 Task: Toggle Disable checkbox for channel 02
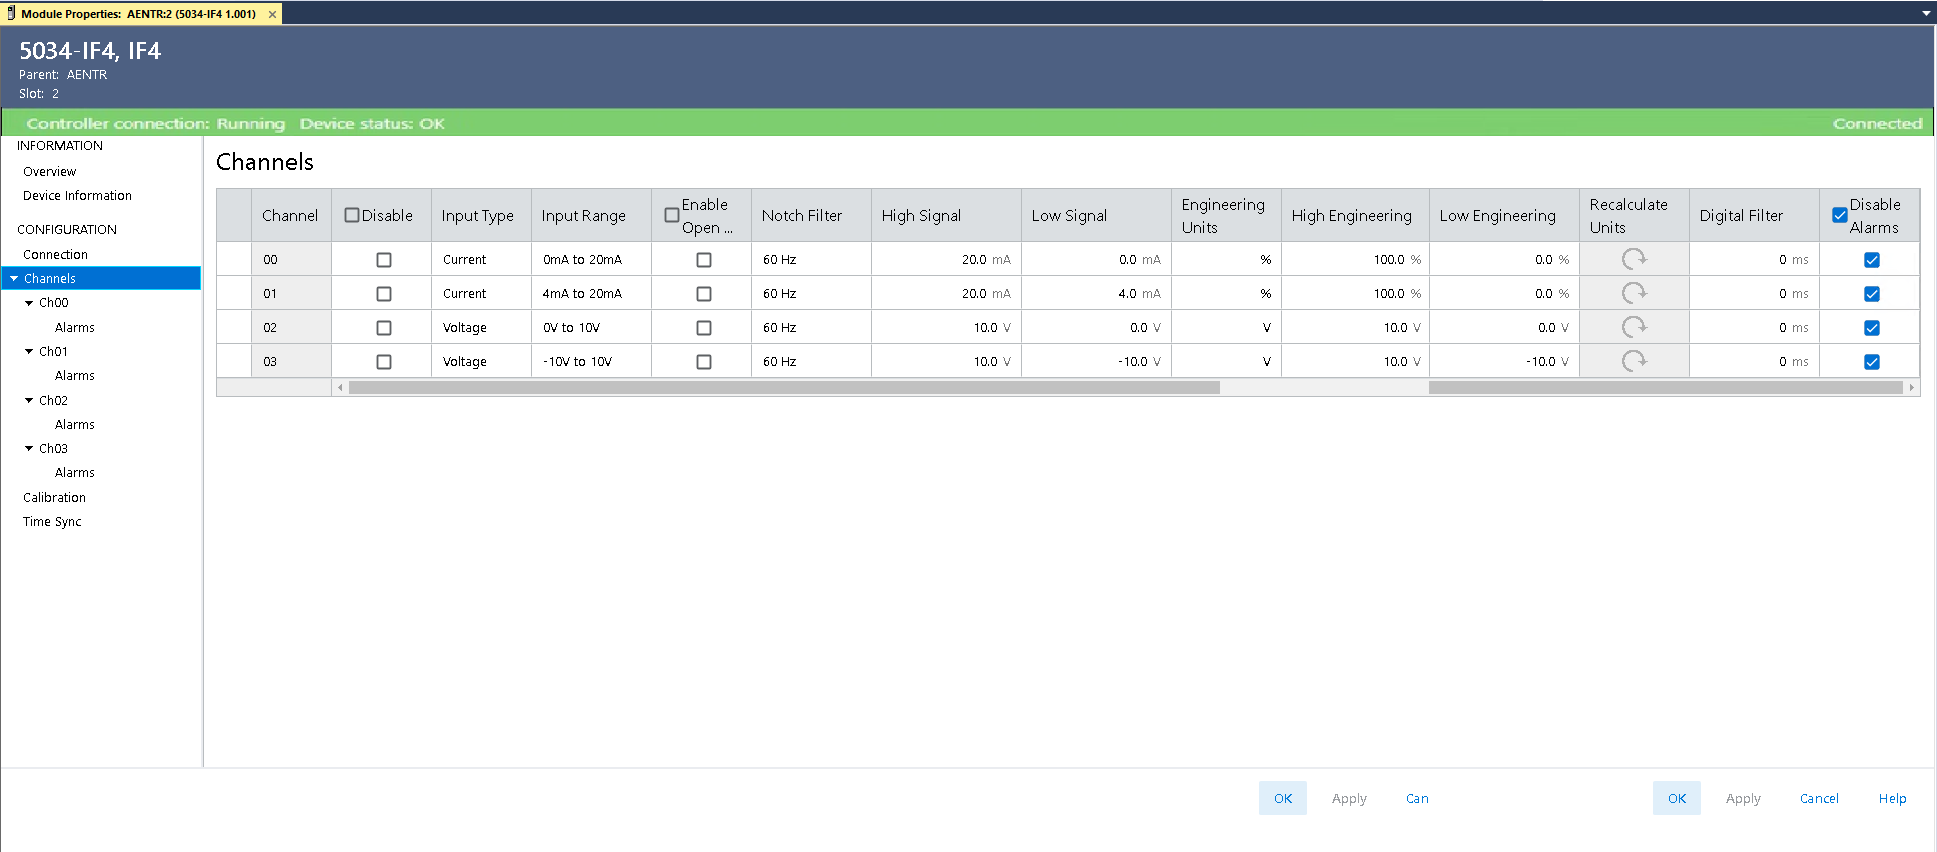click(x=384, y=328)
